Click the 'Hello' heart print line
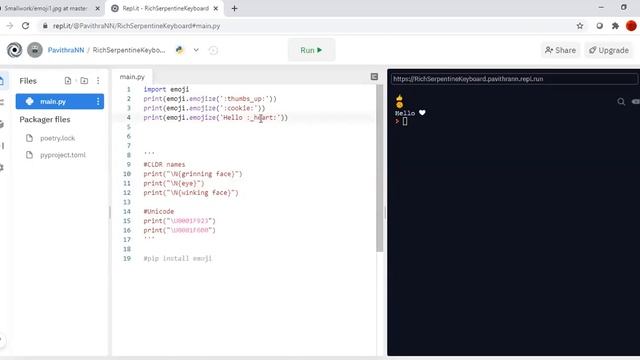 pos(216,118)
